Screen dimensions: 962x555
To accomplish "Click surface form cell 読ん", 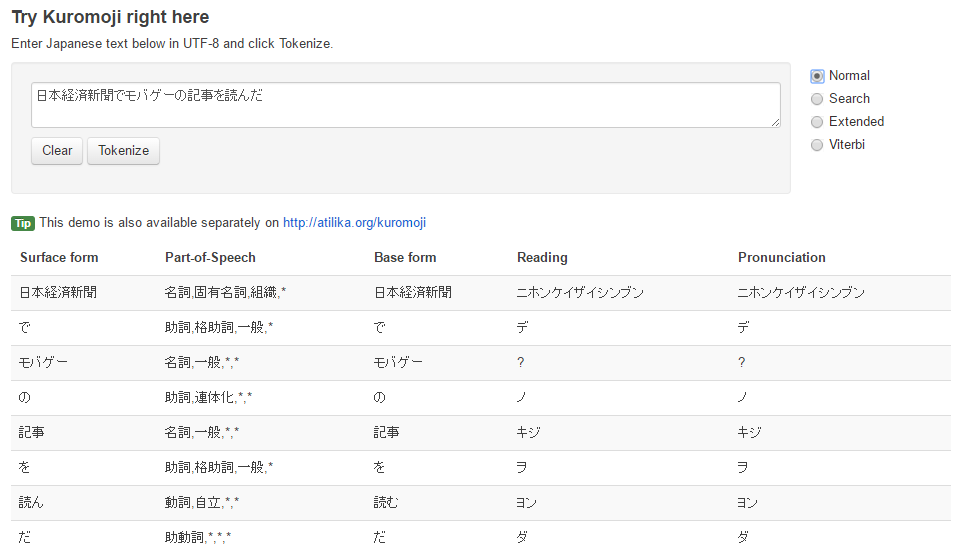I will pyautogui.click(x=31, y=502).
